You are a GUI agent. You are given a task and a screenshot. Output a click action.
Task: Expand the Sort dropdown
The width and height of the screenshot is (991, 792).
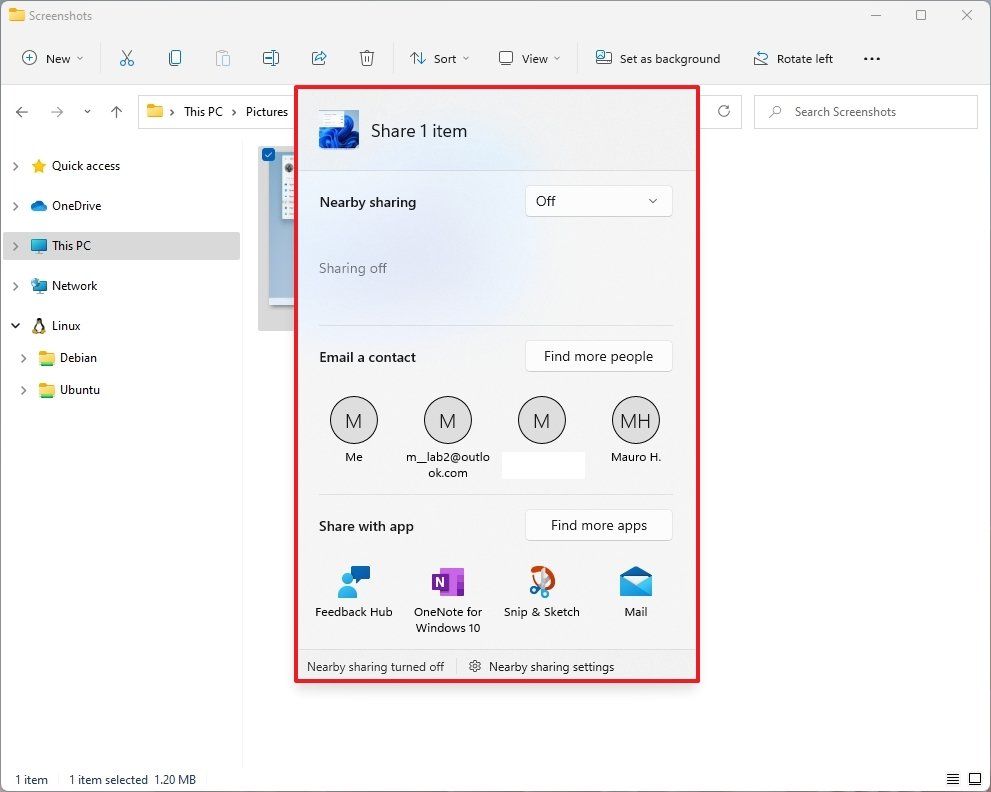pos(440,58)
